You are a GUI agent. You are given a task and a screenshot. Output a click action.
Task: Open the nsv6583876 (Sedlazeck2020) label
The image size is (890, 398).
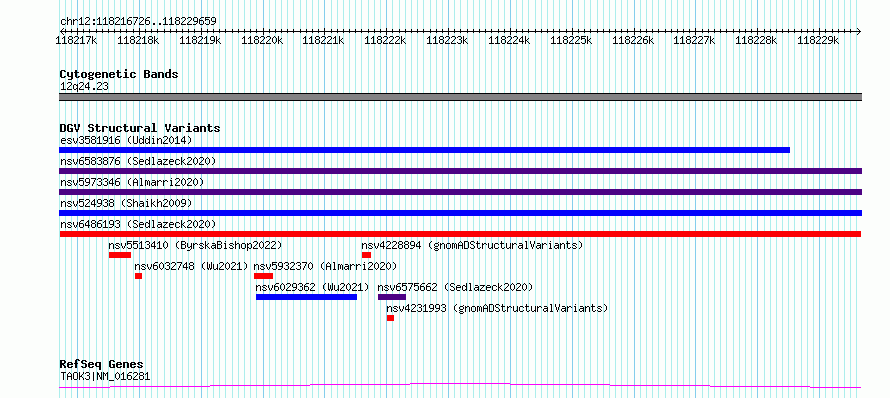[x=138, y=161]
